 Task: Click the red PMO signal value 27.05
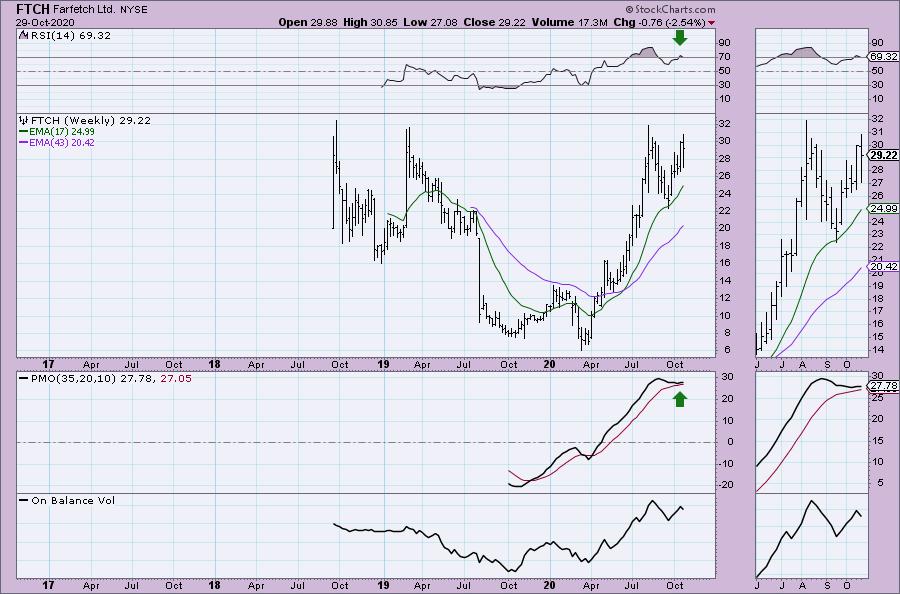pos(176,379)
